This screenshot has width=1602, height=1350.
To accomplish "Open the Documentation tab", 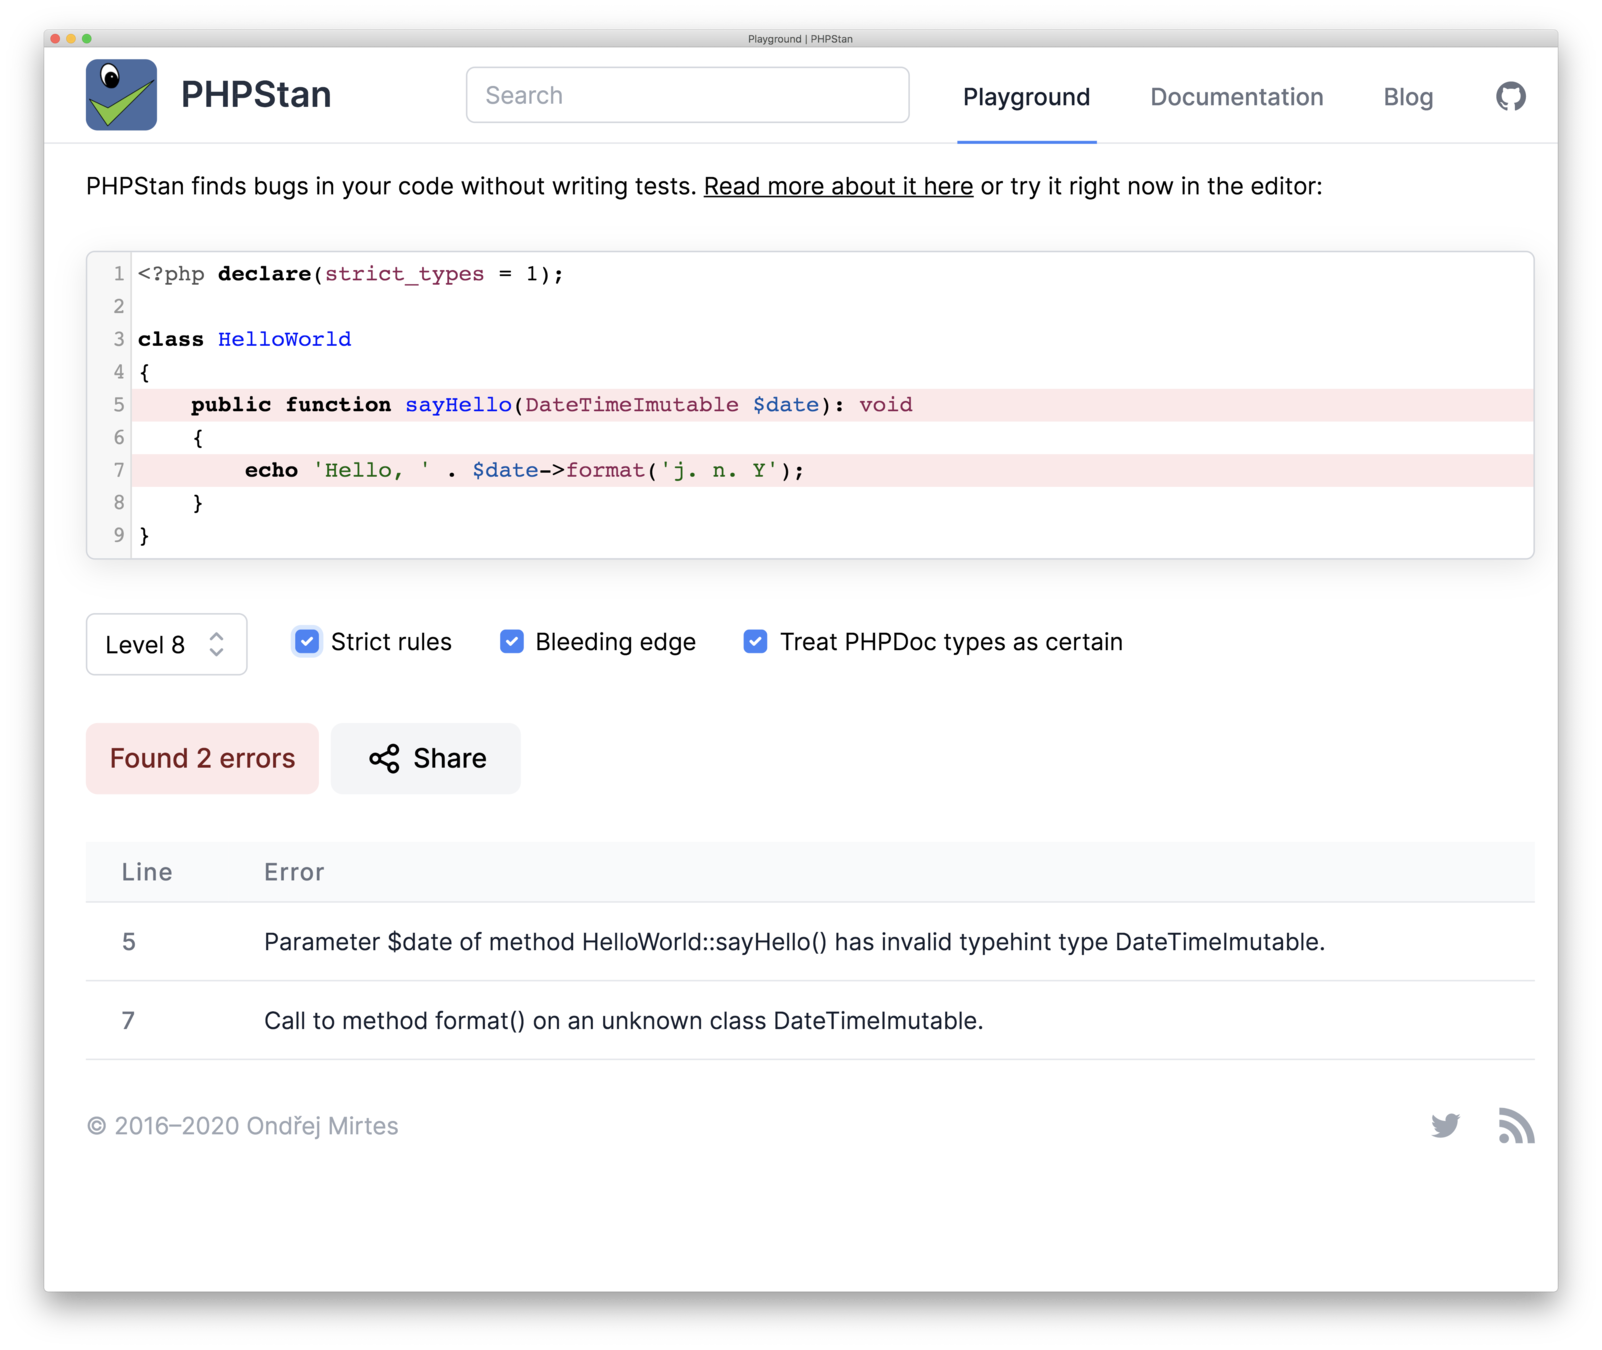I will point(1236,97).
